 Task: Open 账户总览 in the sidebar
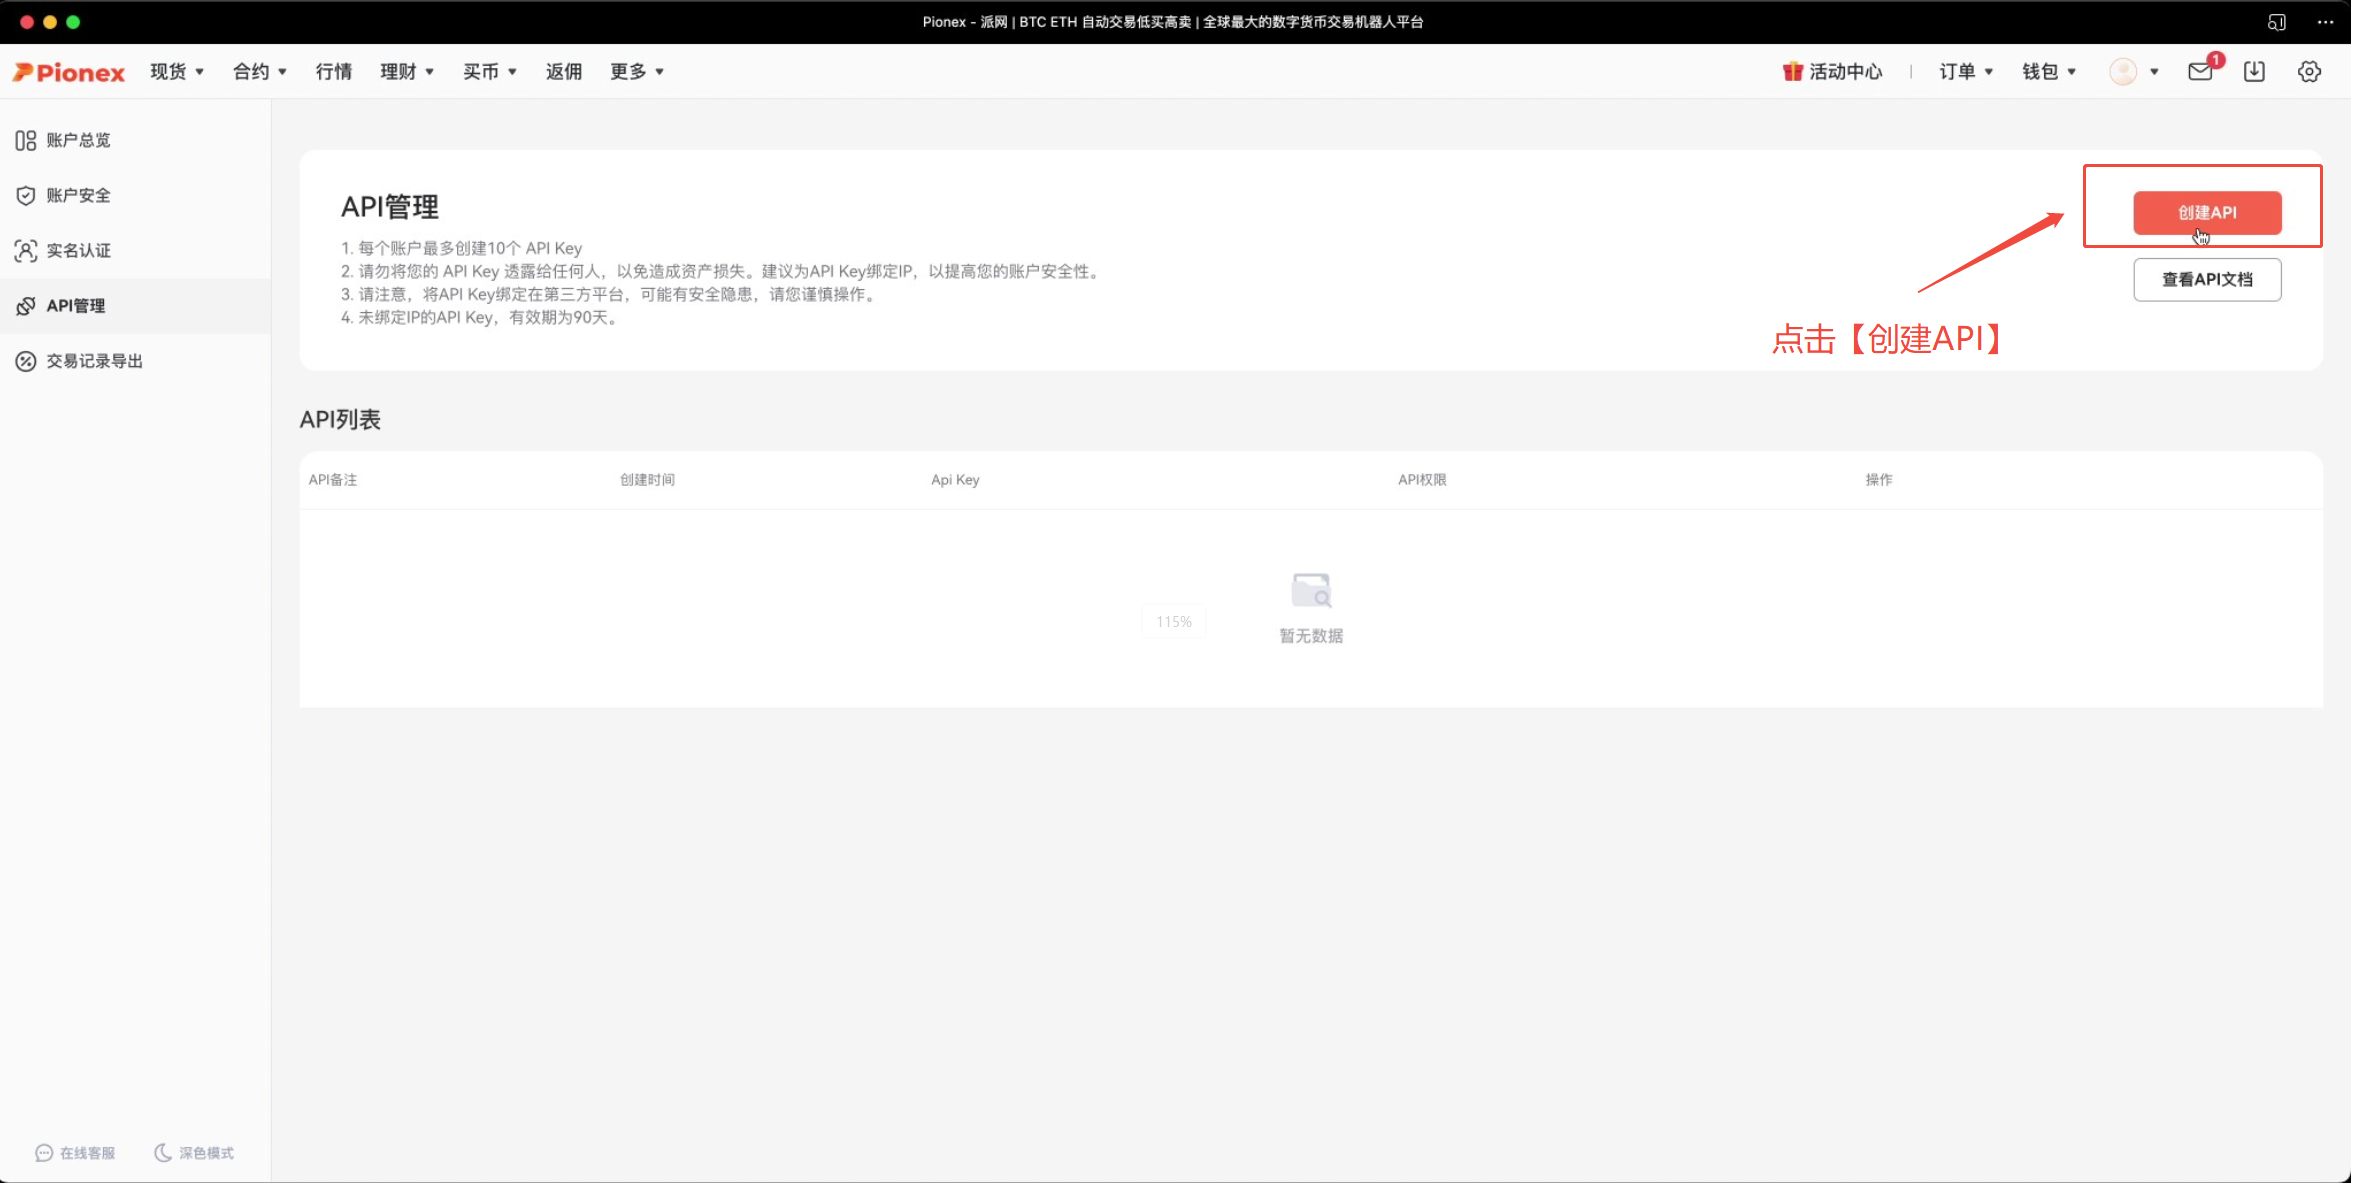tap(78, 140)
